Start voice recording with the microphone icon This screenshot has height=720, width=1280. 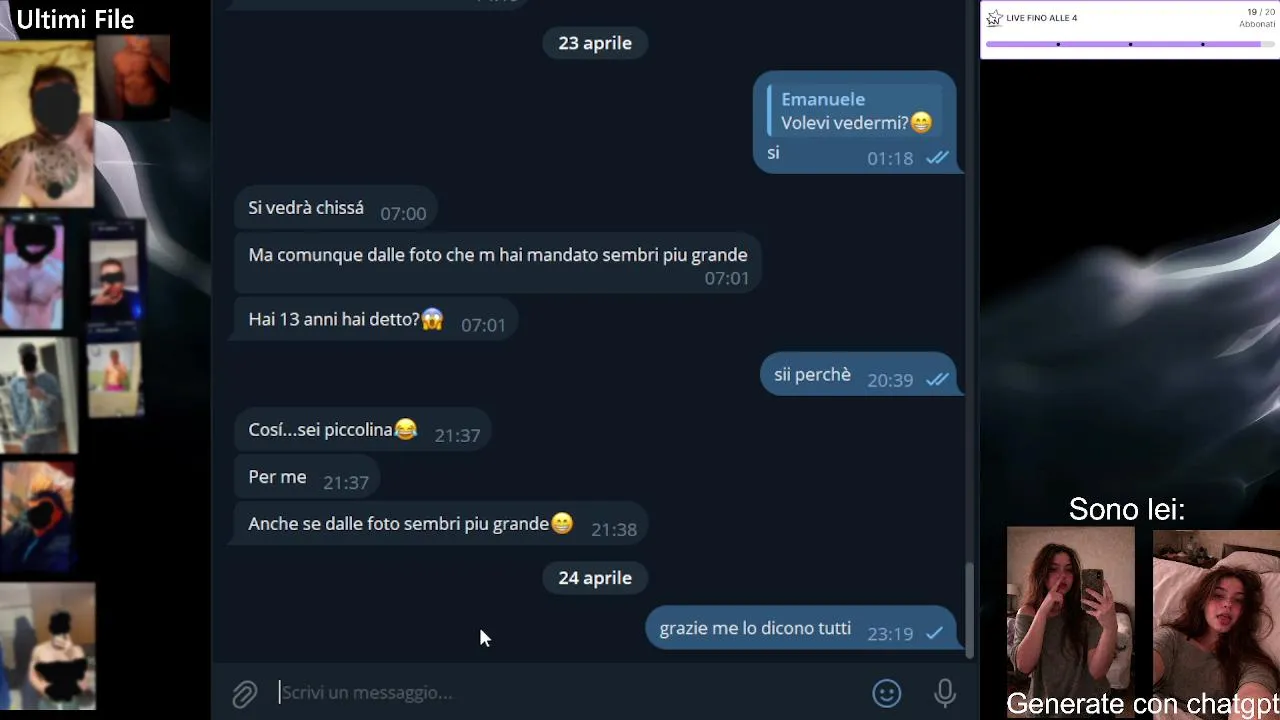tap(945, 693)
